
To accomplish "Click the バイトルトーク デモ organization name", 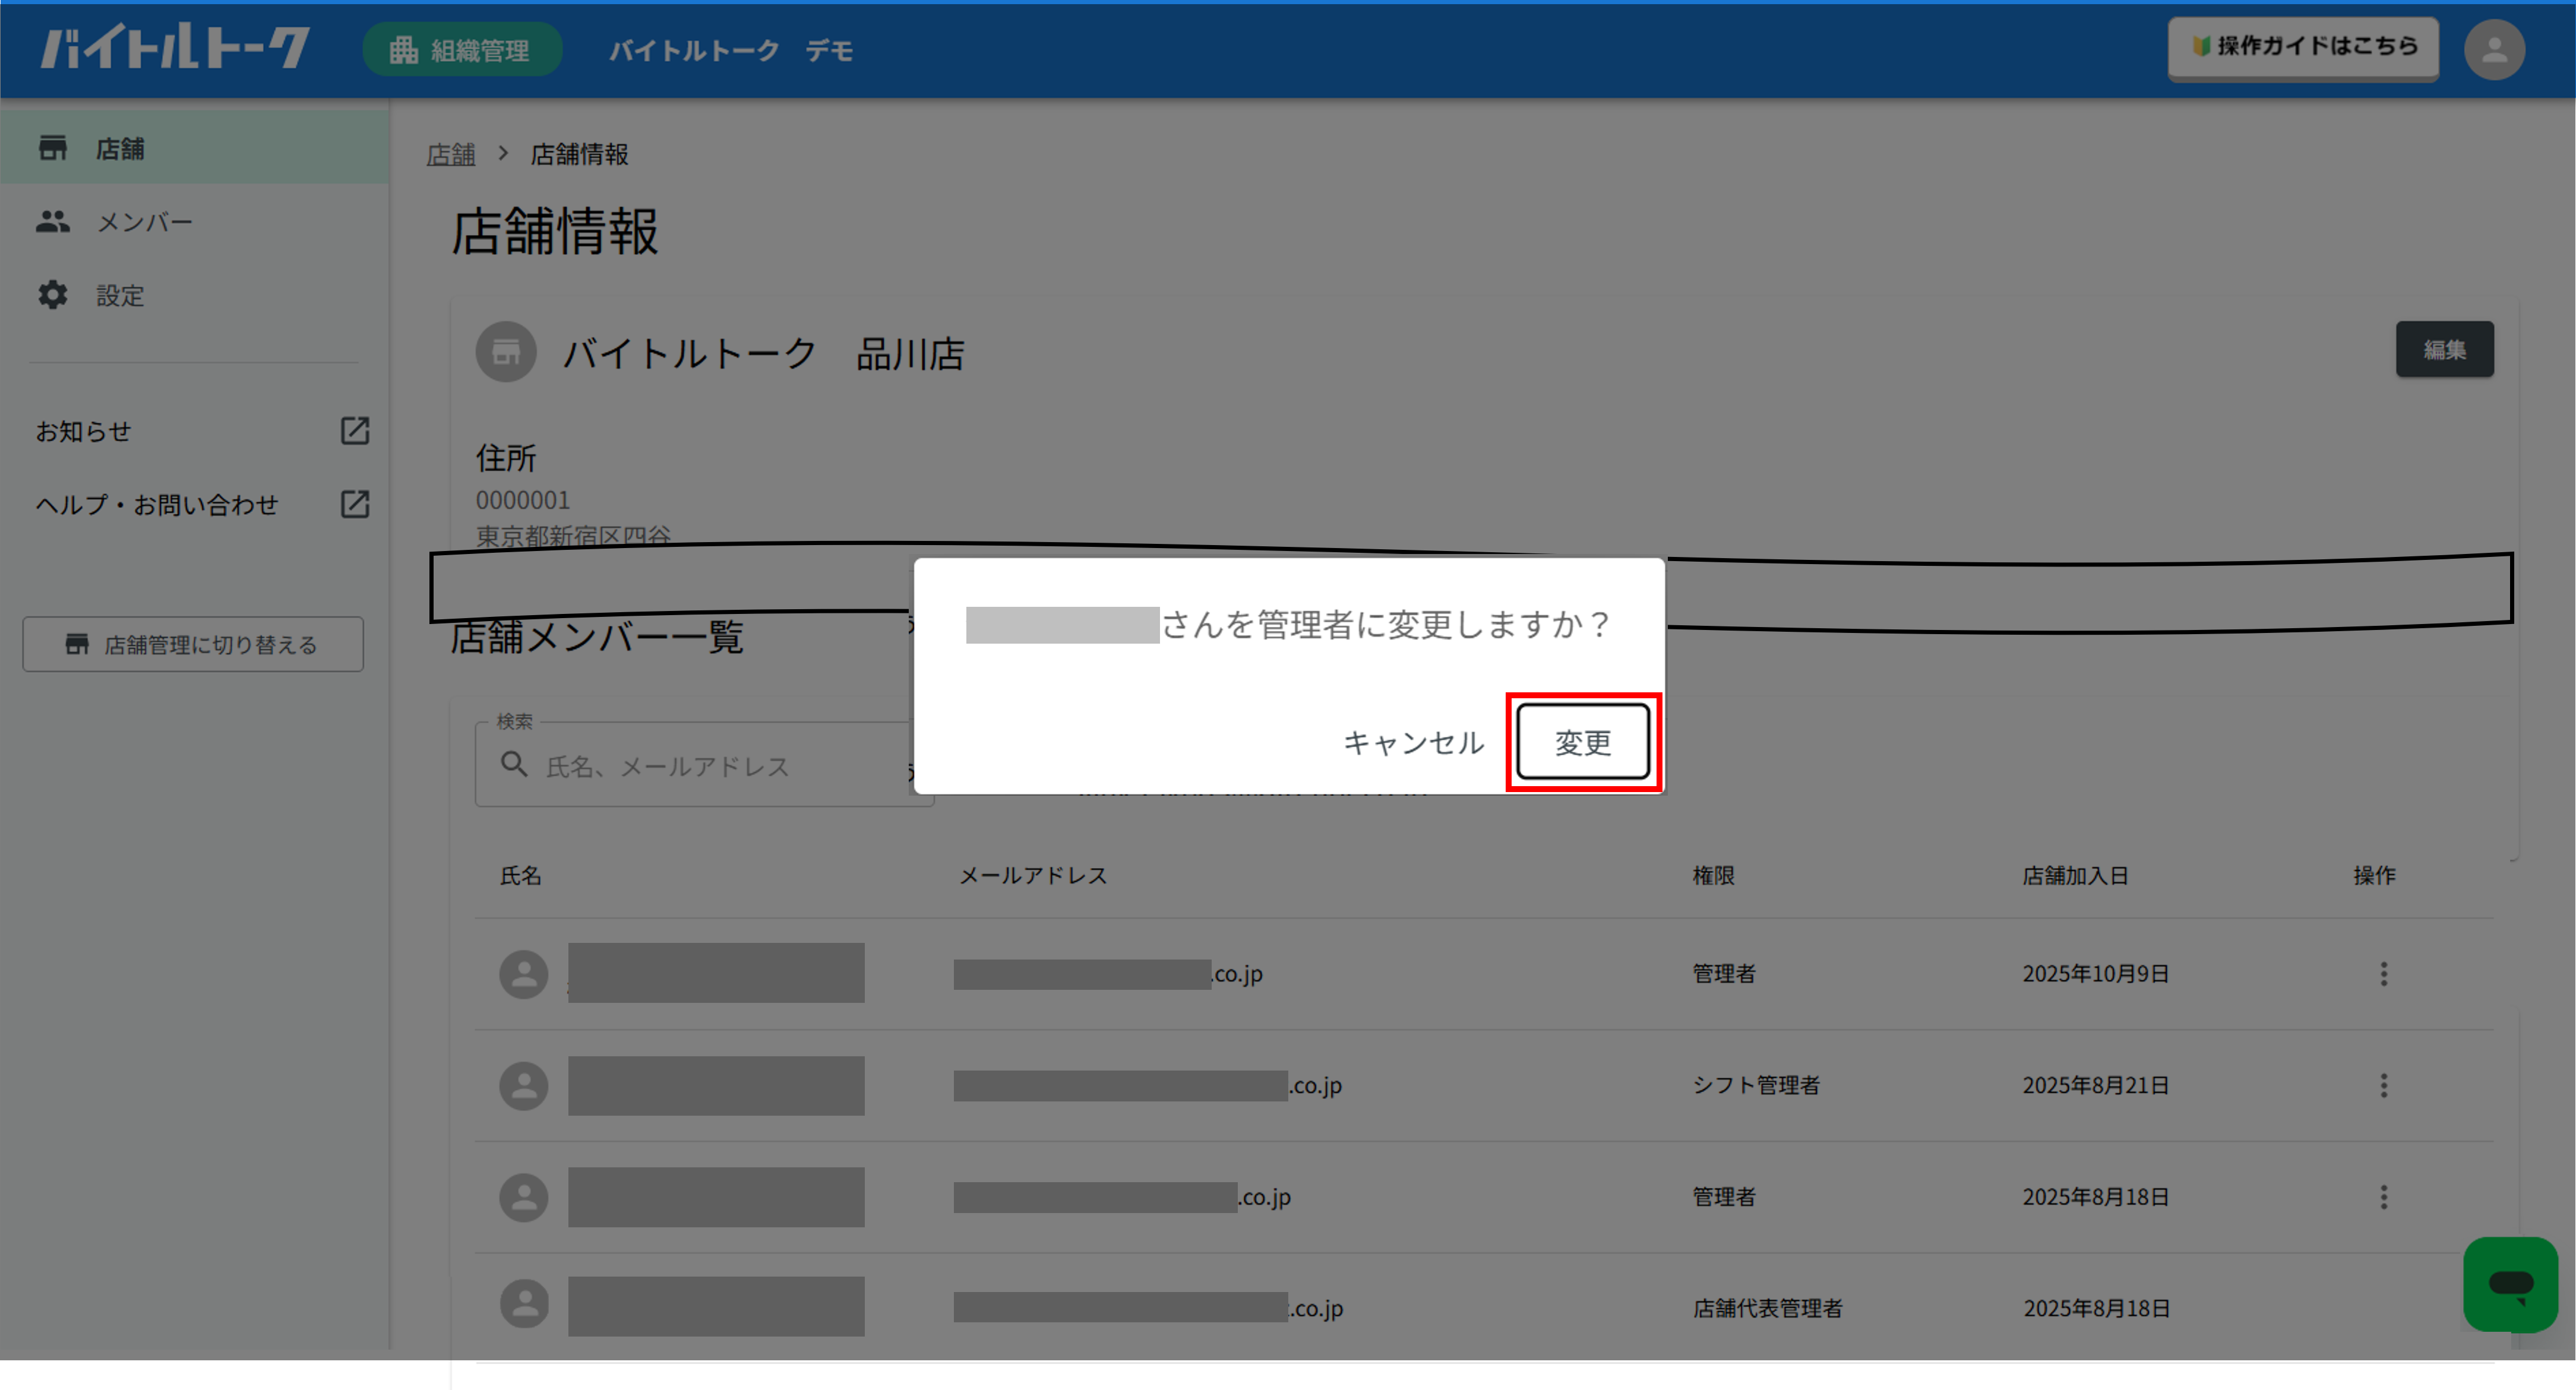I will 731,50.
